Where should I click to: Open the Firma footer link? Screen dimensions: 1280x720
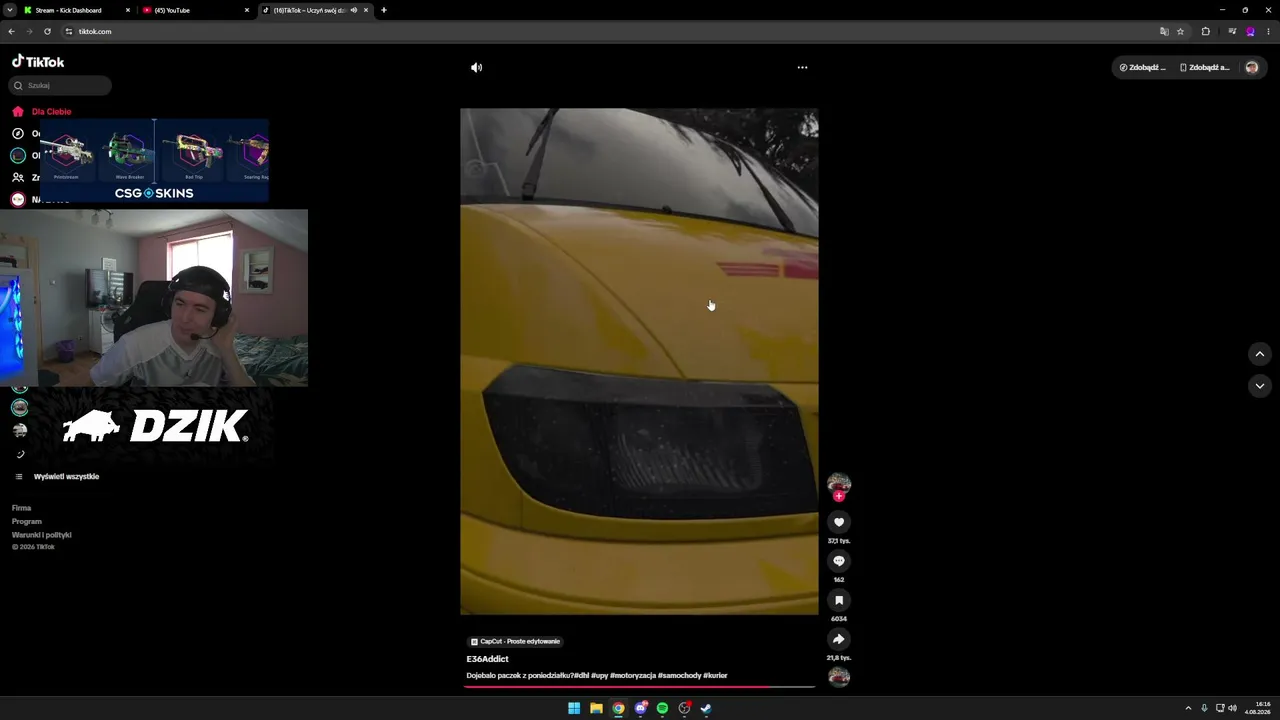click(x=21, y=508)
